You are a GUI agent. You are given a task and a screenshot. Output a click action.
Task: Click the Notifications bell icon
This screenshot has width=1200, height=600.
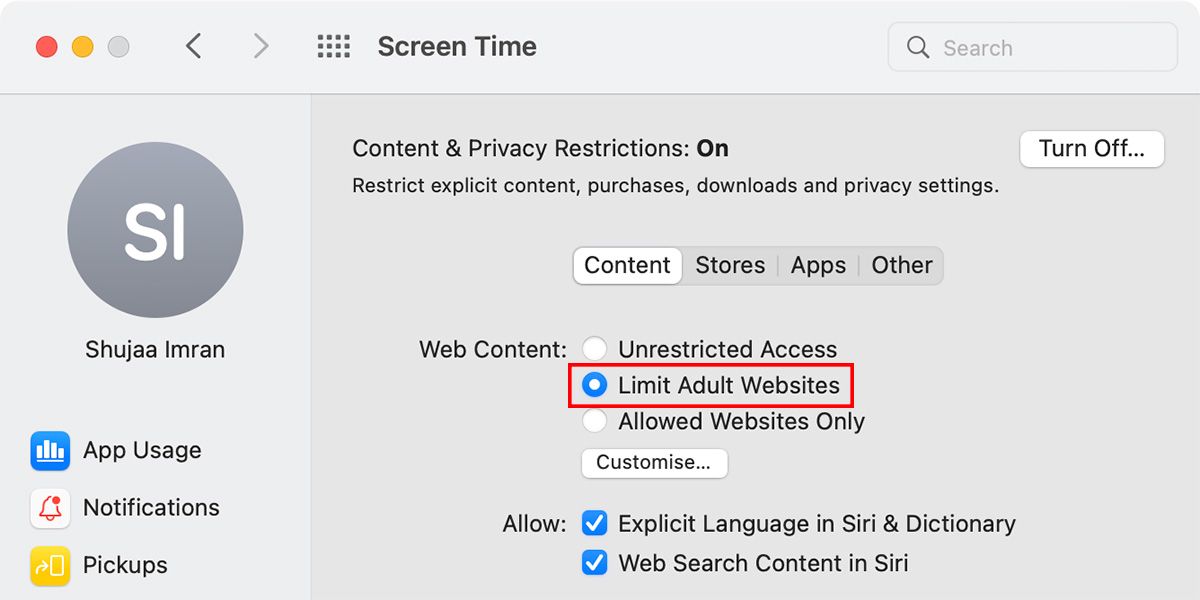tap(50, 508)
